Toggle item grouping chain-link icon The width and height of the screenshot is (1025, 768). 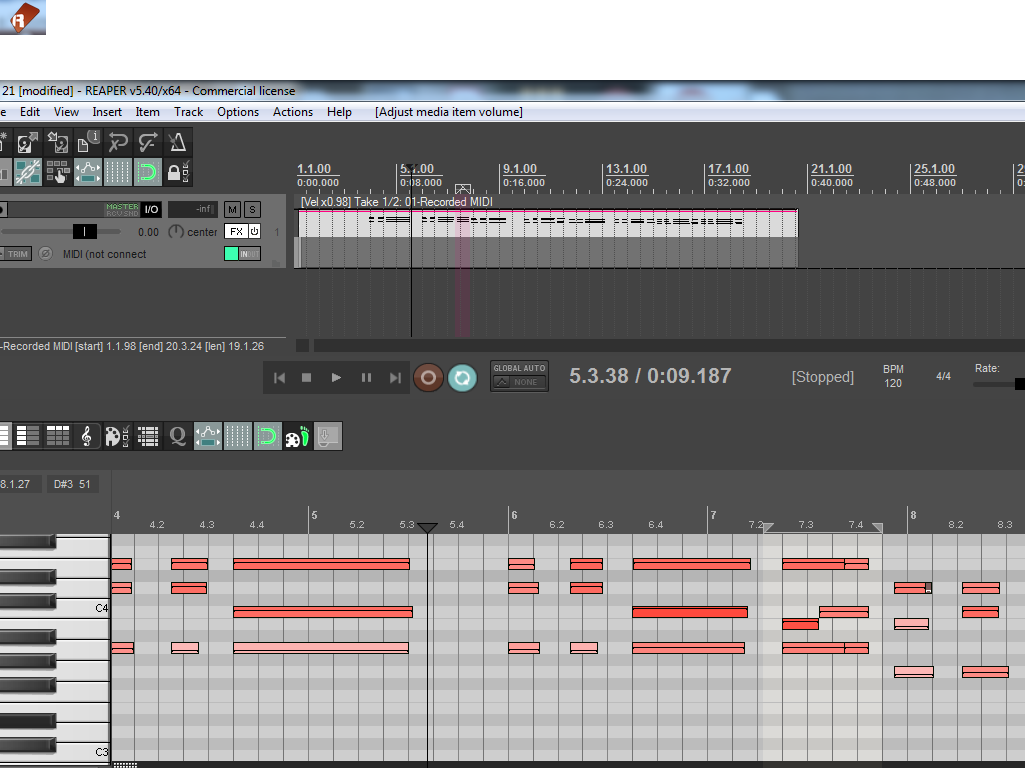click(27, 172)
